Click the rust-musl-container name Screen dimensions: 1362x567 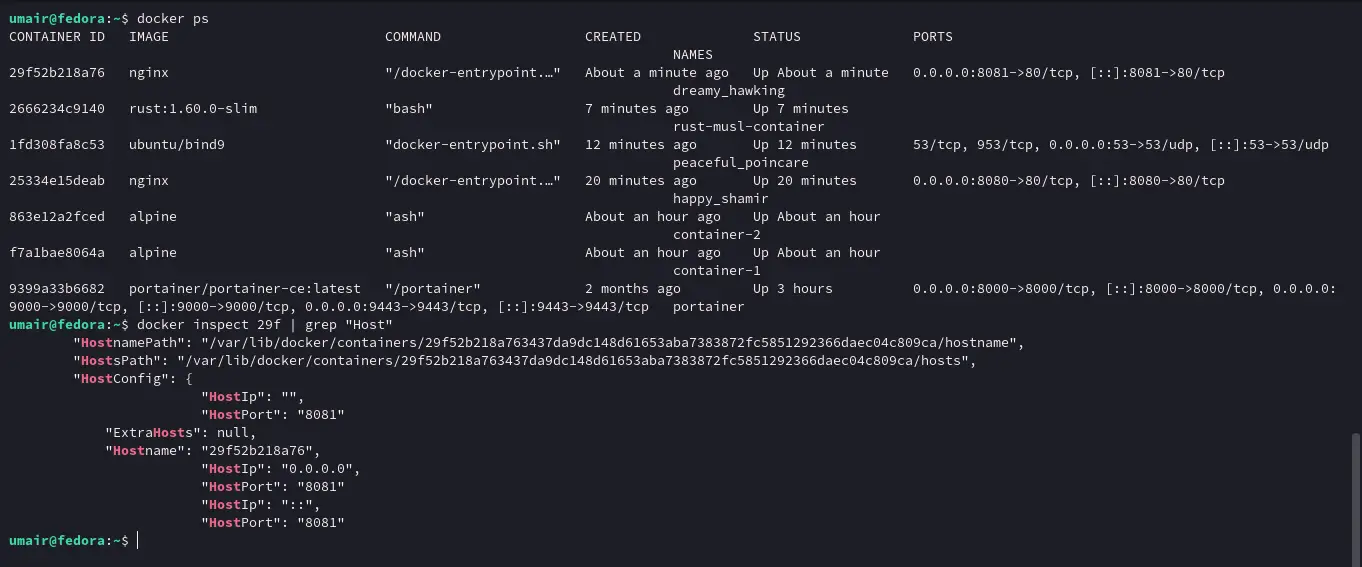tap(749, 127)
